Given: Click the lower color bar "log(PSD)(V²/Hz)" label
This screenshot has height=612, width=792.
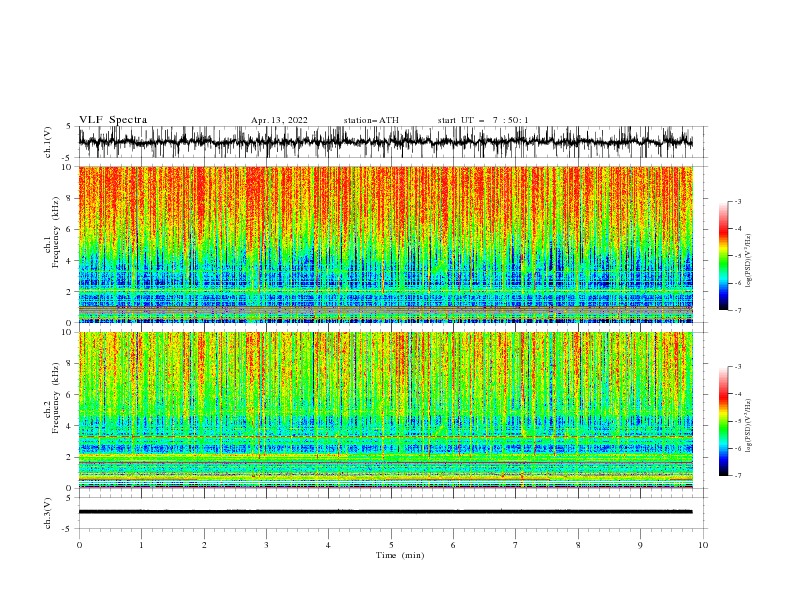Looking at the screenshot, I should 749,426.
